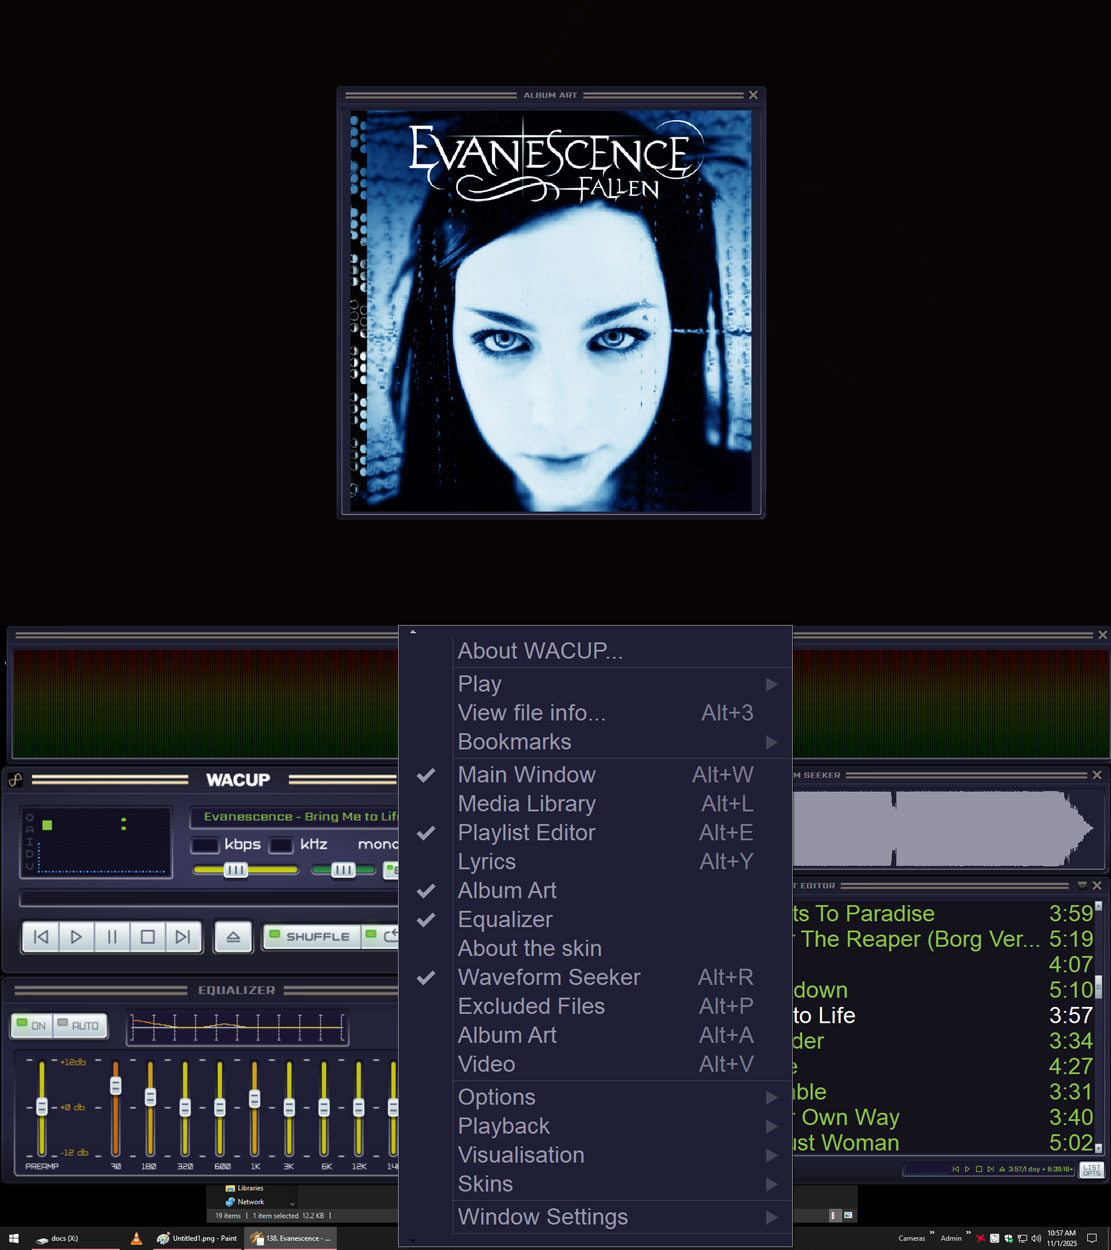The height and width of the screenshot is (1250, 1111).
Task: Click the WACUP main menu logo icon
Action: pos(16,780)
